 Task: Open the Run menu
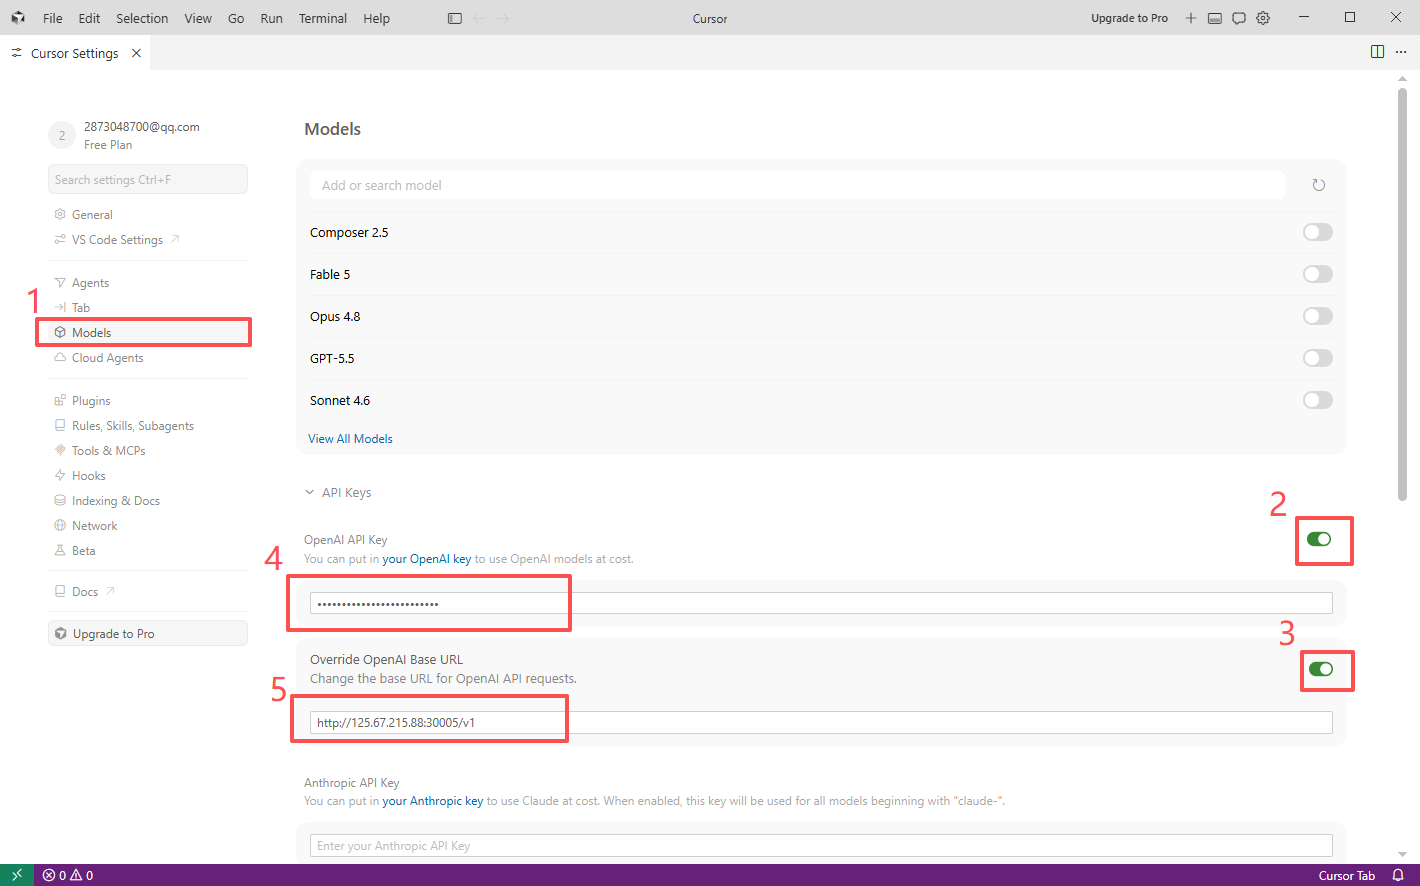[x=271, y=18]
